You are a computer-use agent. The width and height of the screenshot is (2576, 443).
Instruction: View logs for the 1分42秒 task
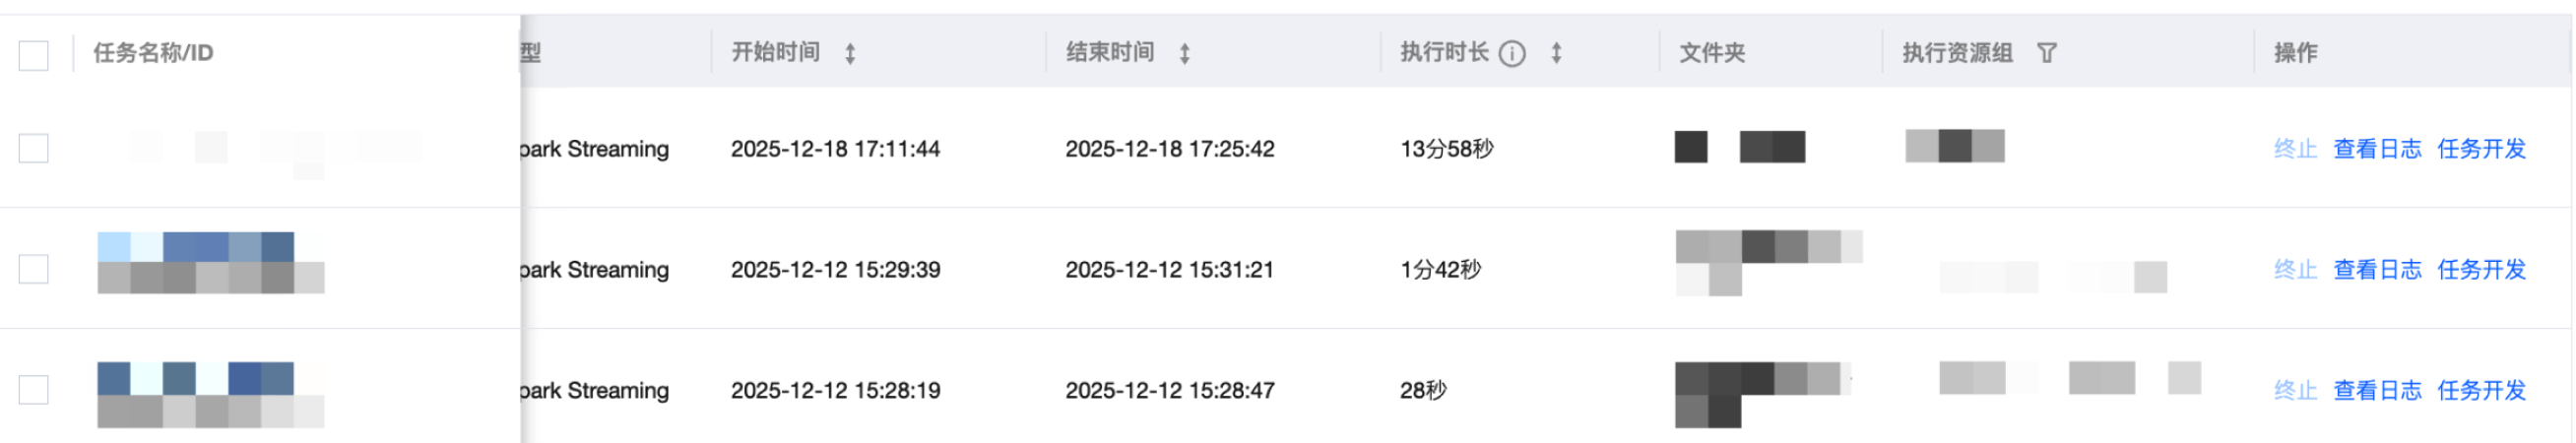click(2377, 270)
